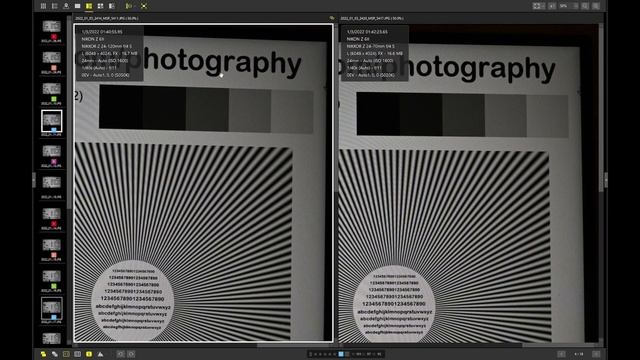Toggle the yellow filled square icon in bottom toolbar
The width and height of the screenshot is (640, 360).
click(89, 354)
